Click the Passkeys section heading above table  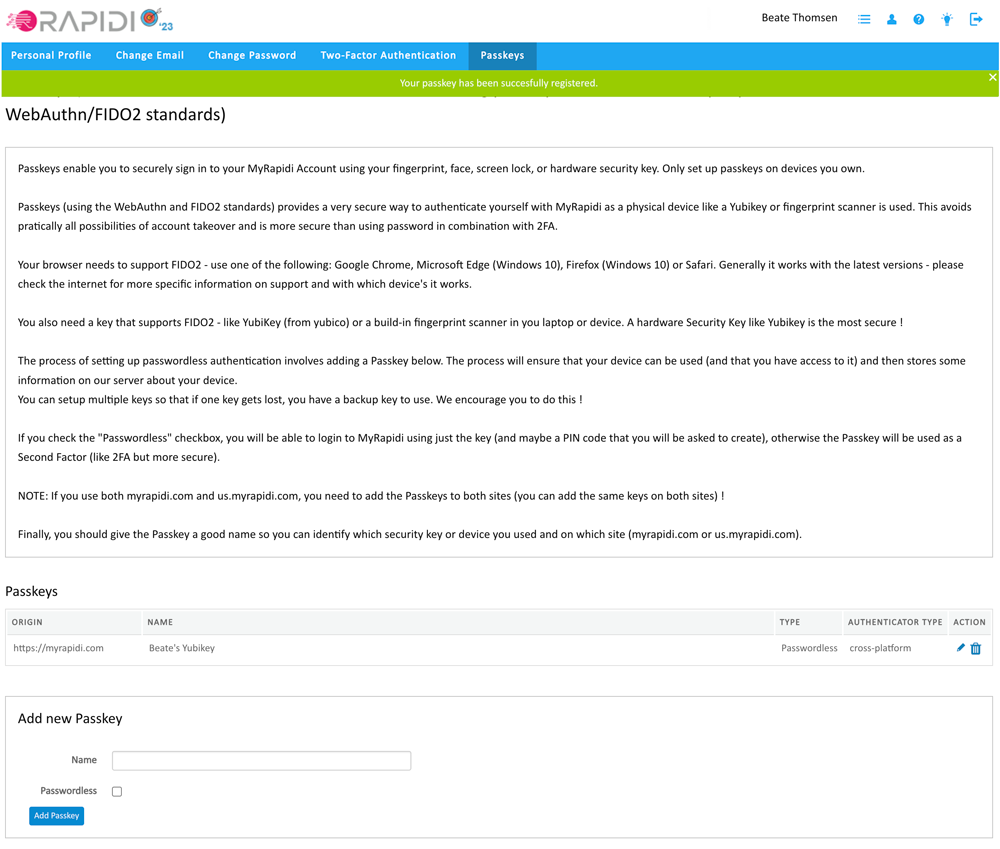[x=31, y=591]
